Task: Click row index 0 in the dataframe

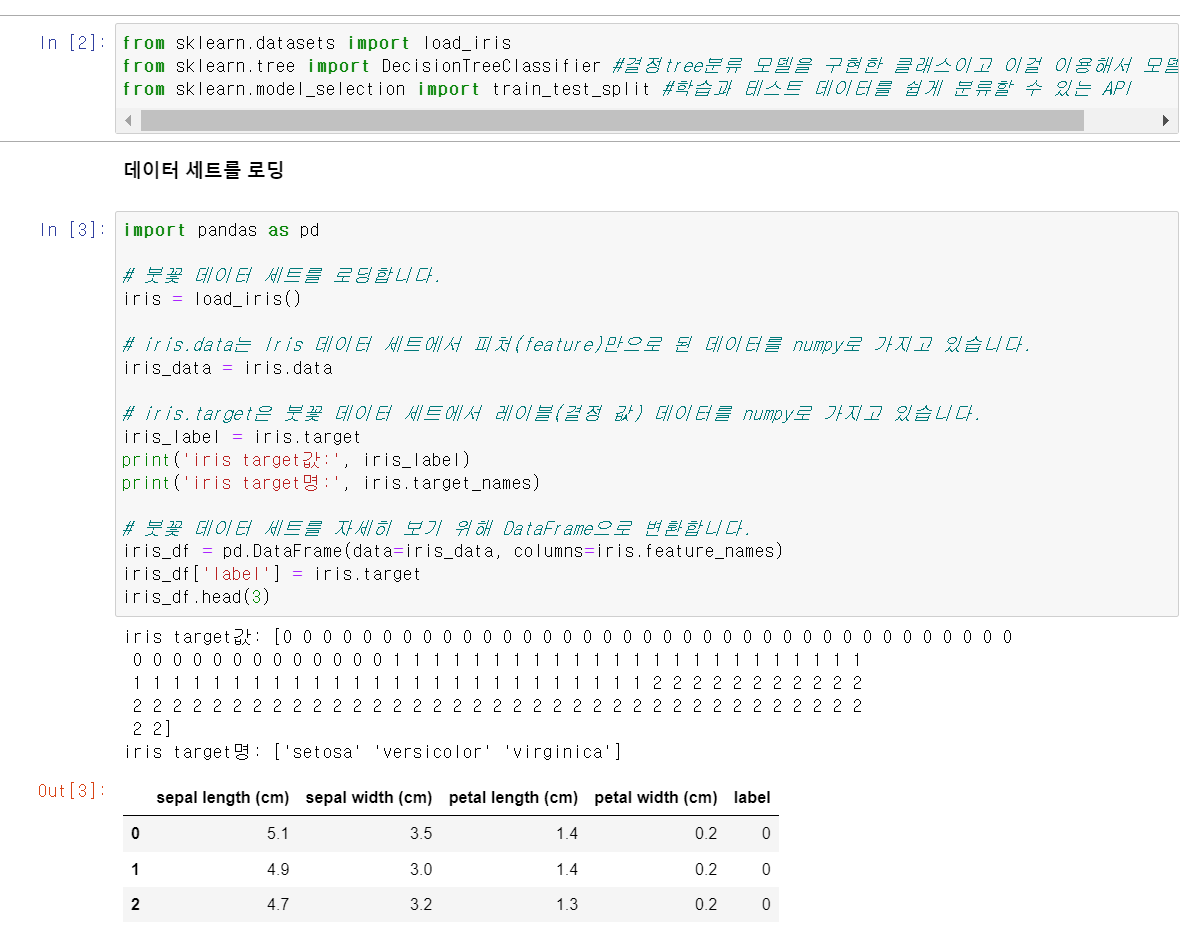Action: (135, 833)
